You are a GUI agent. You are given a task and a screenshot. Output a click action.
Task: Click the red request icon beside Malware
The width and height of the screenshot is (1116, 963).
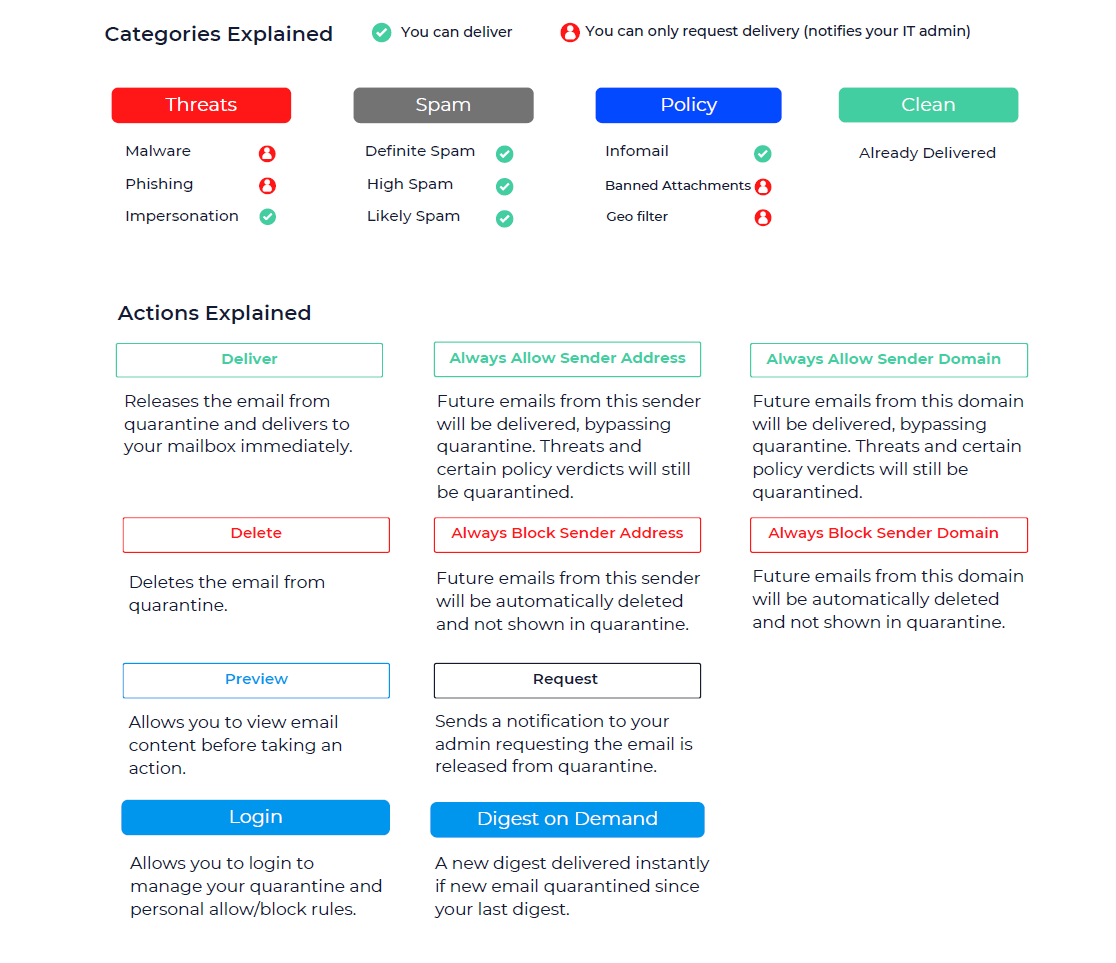click(x=267, y=153)
